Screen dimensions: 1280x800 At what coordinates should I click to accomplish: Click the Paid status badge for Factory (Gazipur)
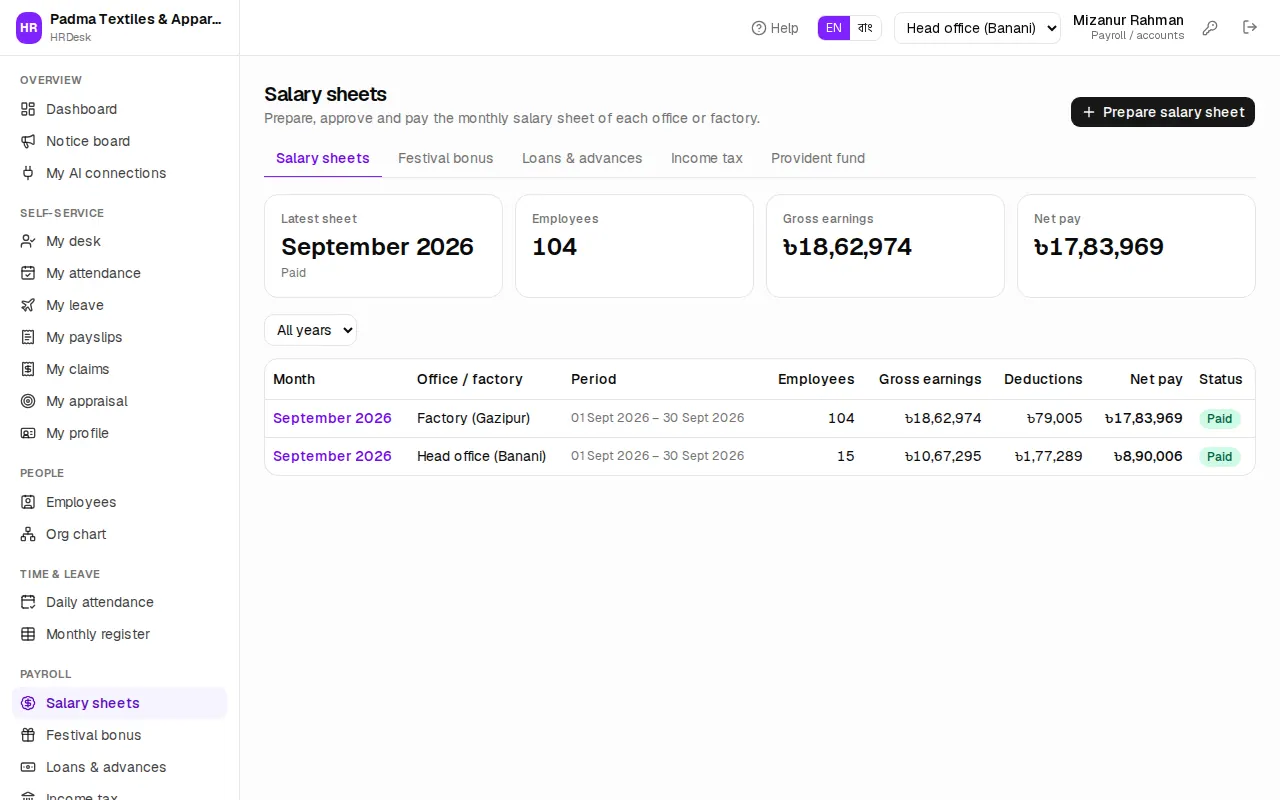[1220, 419]
